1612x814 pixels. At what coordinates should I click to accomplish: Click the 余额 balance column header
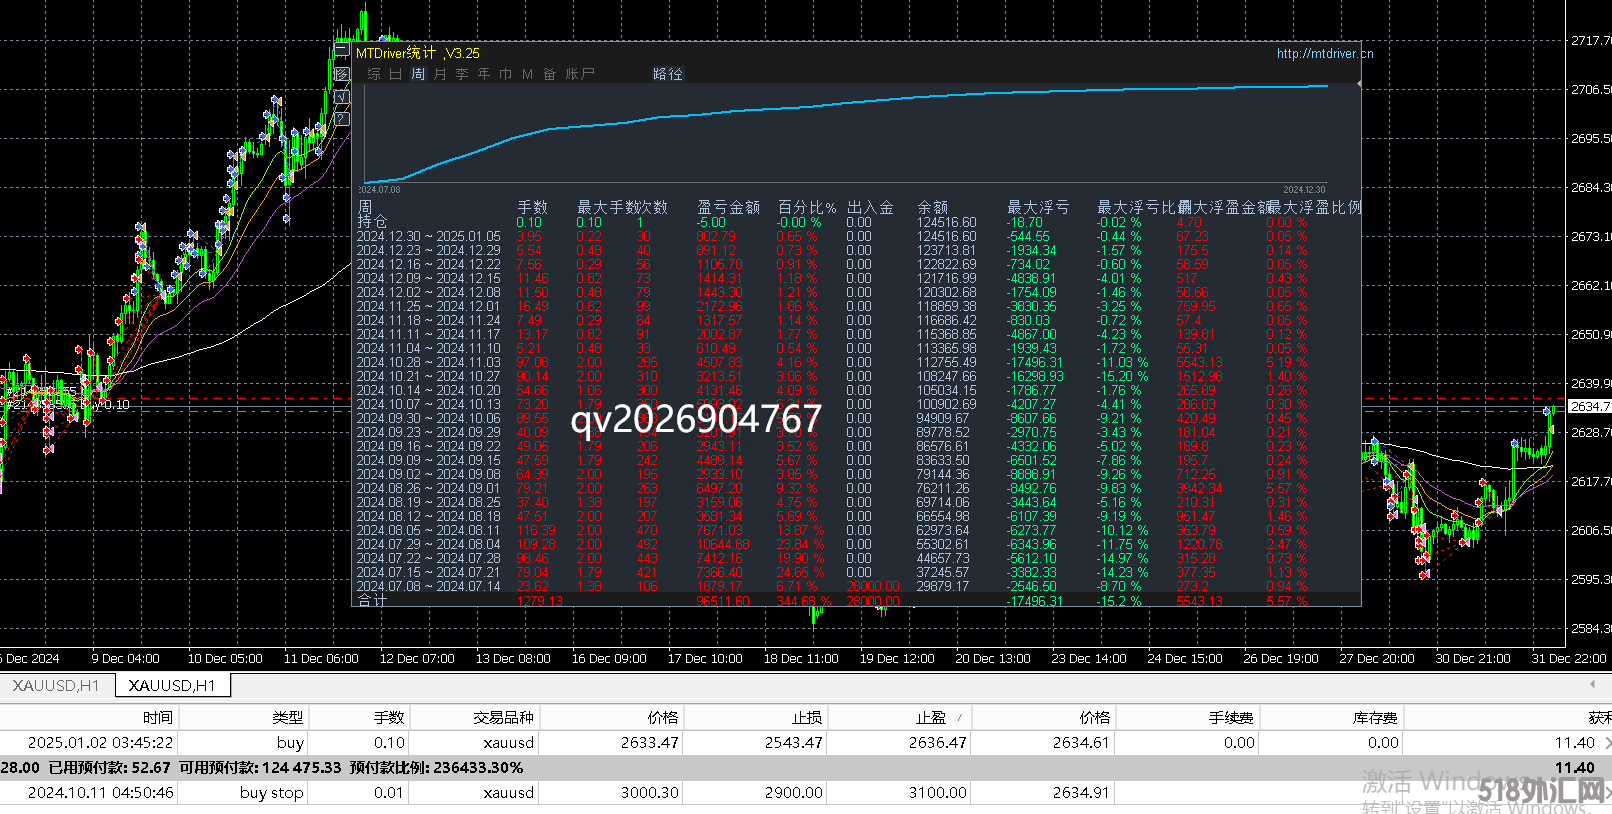pyautogui.click(x=933, y=207)
